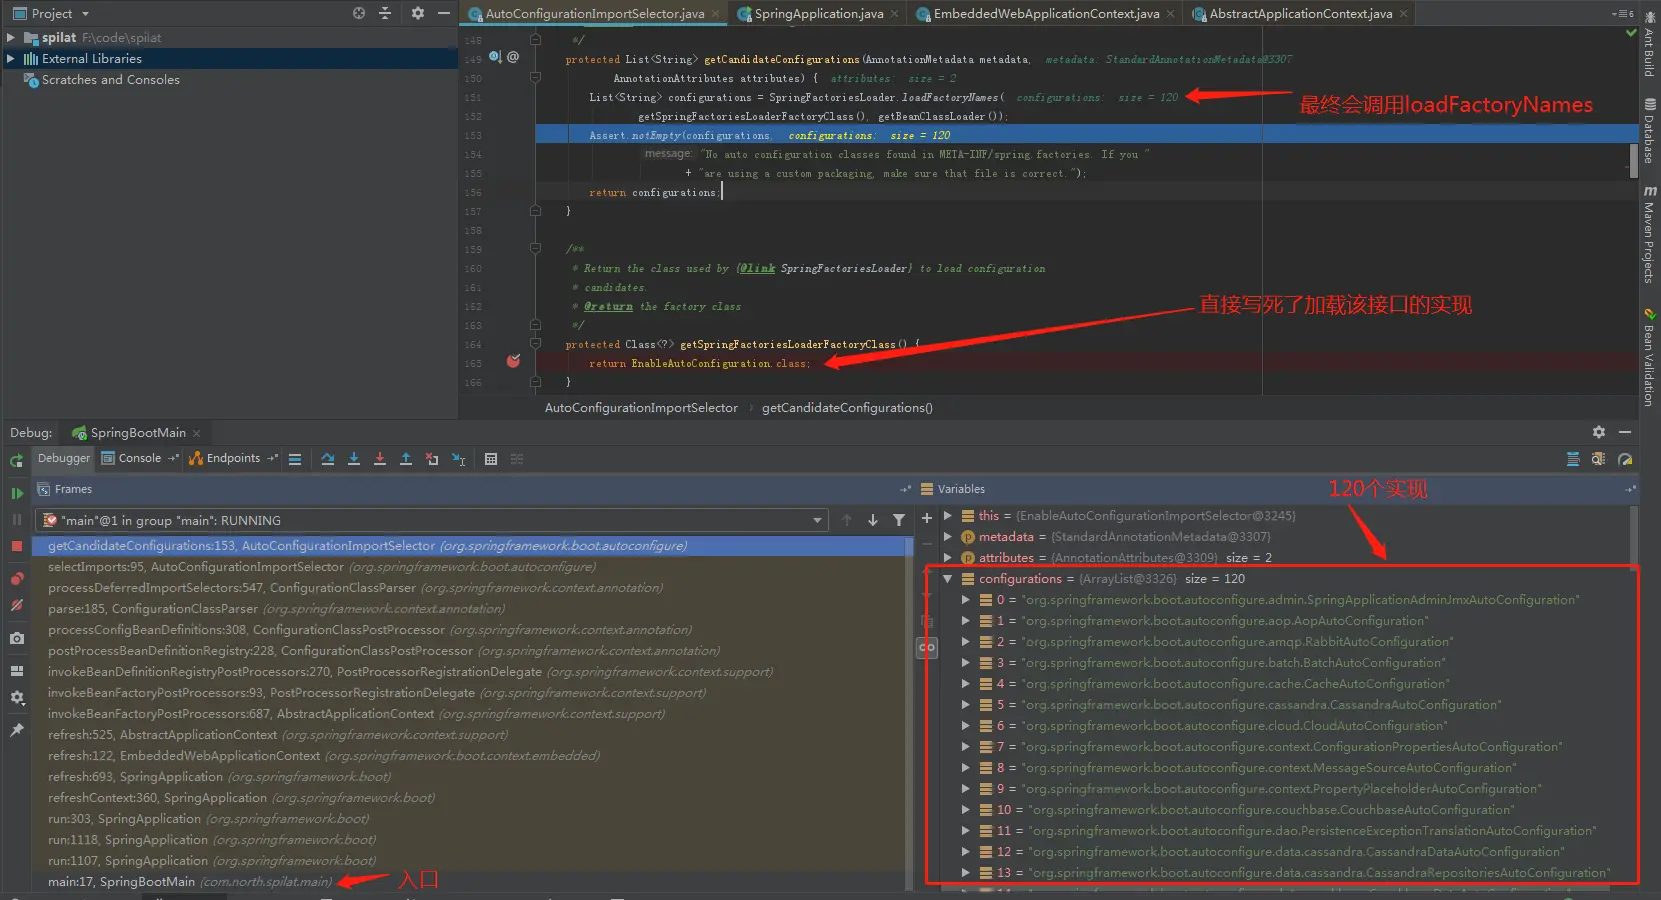Expand metadata variable node
Screen dimensions: 1661x900
point(947,537)
